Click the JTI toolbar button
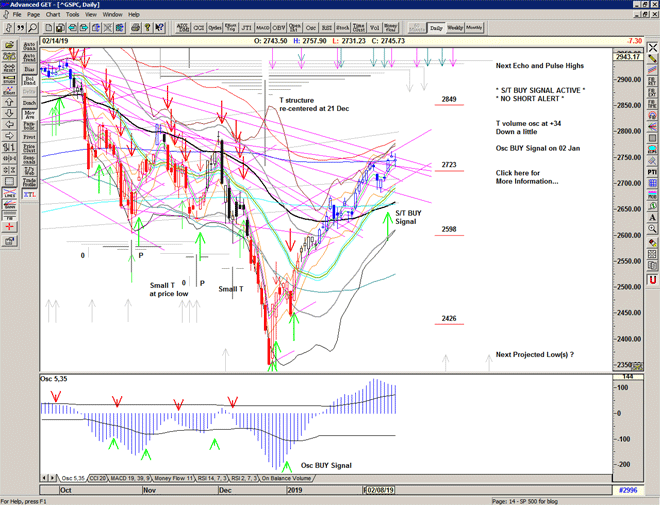Viewport: 660px width, 505px height. [246, 30]
